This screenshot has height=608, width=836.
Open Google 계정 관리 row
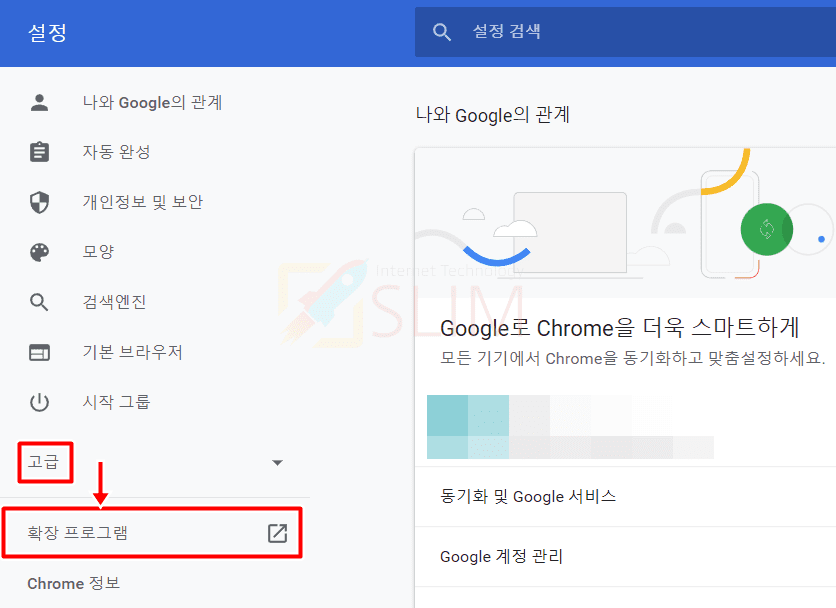[625, 557]
